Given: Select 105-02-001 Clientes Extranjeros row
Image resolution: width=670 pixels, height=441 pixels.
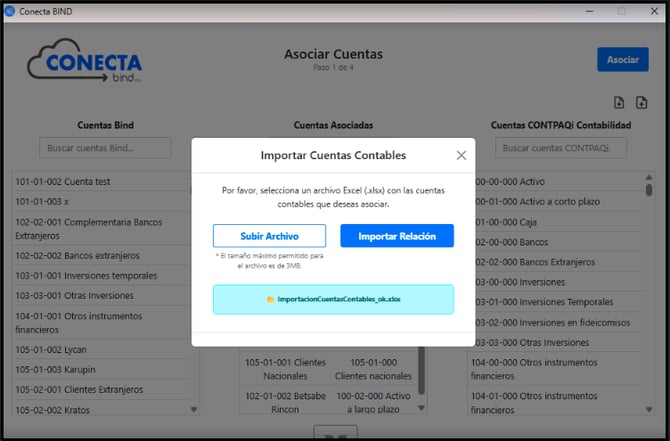Looking at the screenshot, I should click(101, 389).
